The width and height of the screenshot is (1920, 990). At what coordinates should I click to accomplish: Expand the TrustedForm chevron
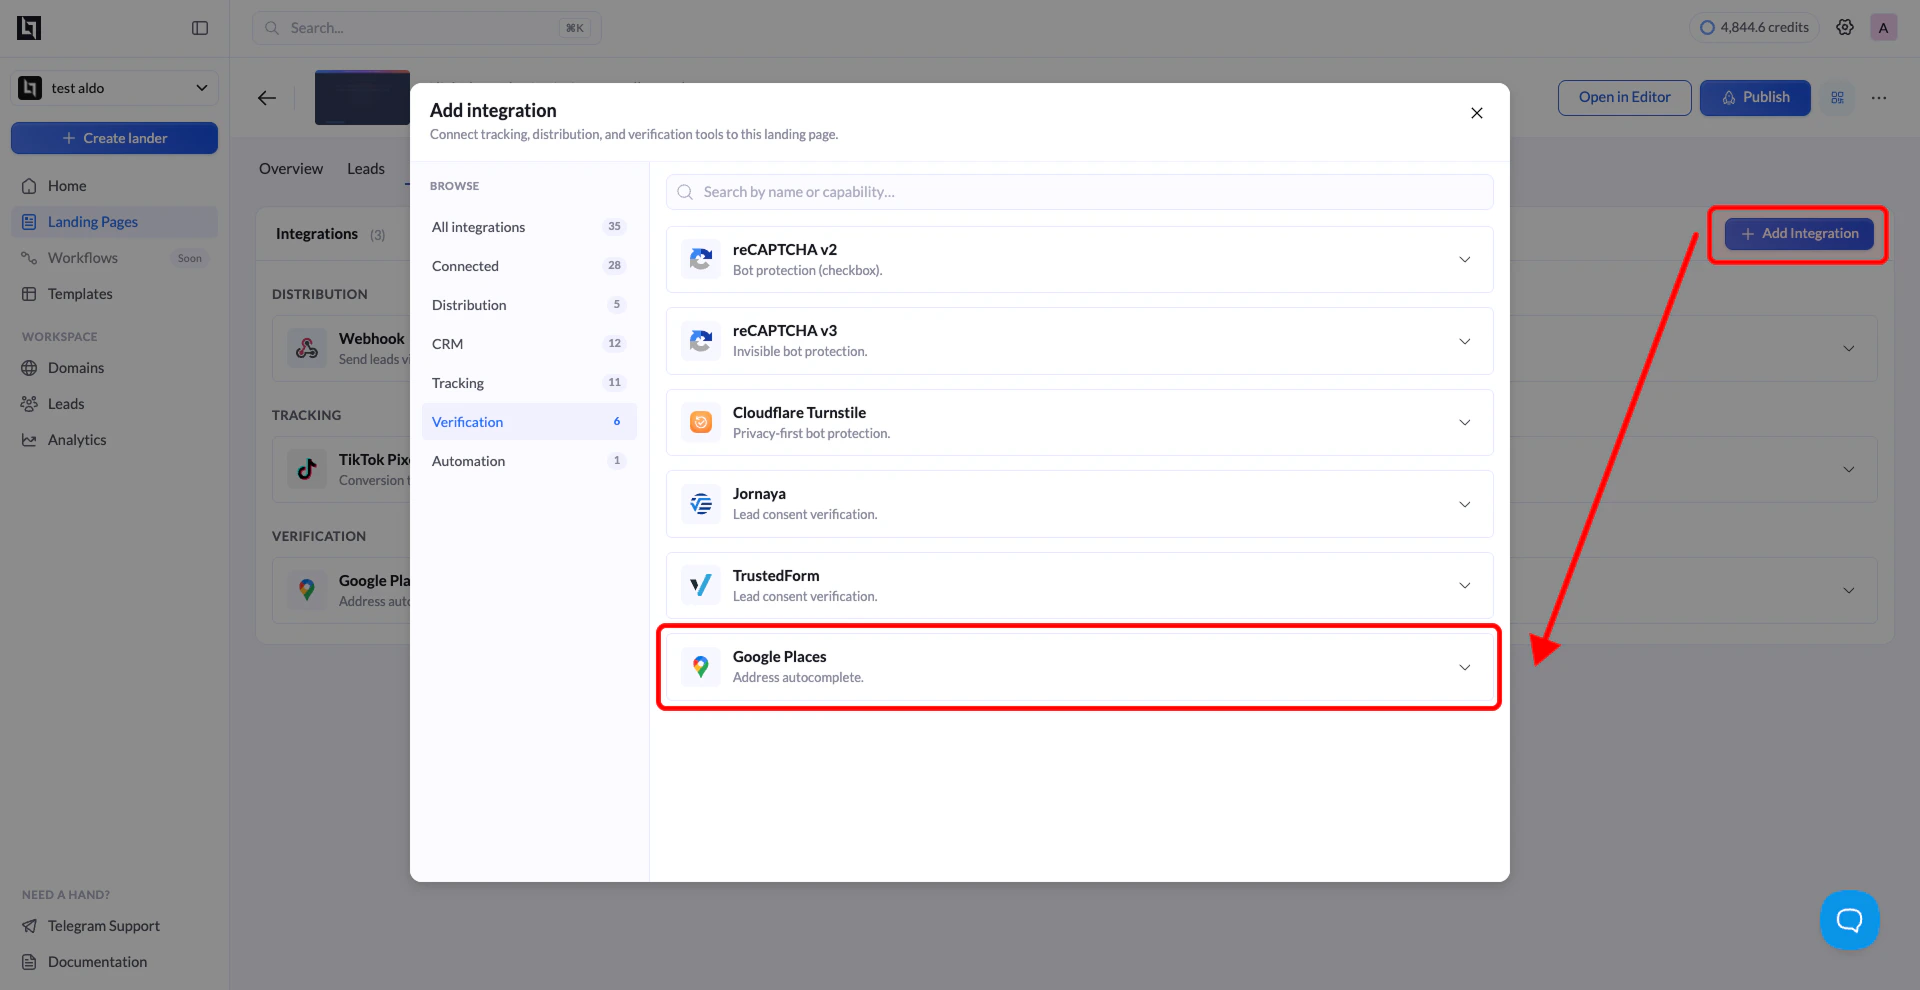pos(1464,586)
